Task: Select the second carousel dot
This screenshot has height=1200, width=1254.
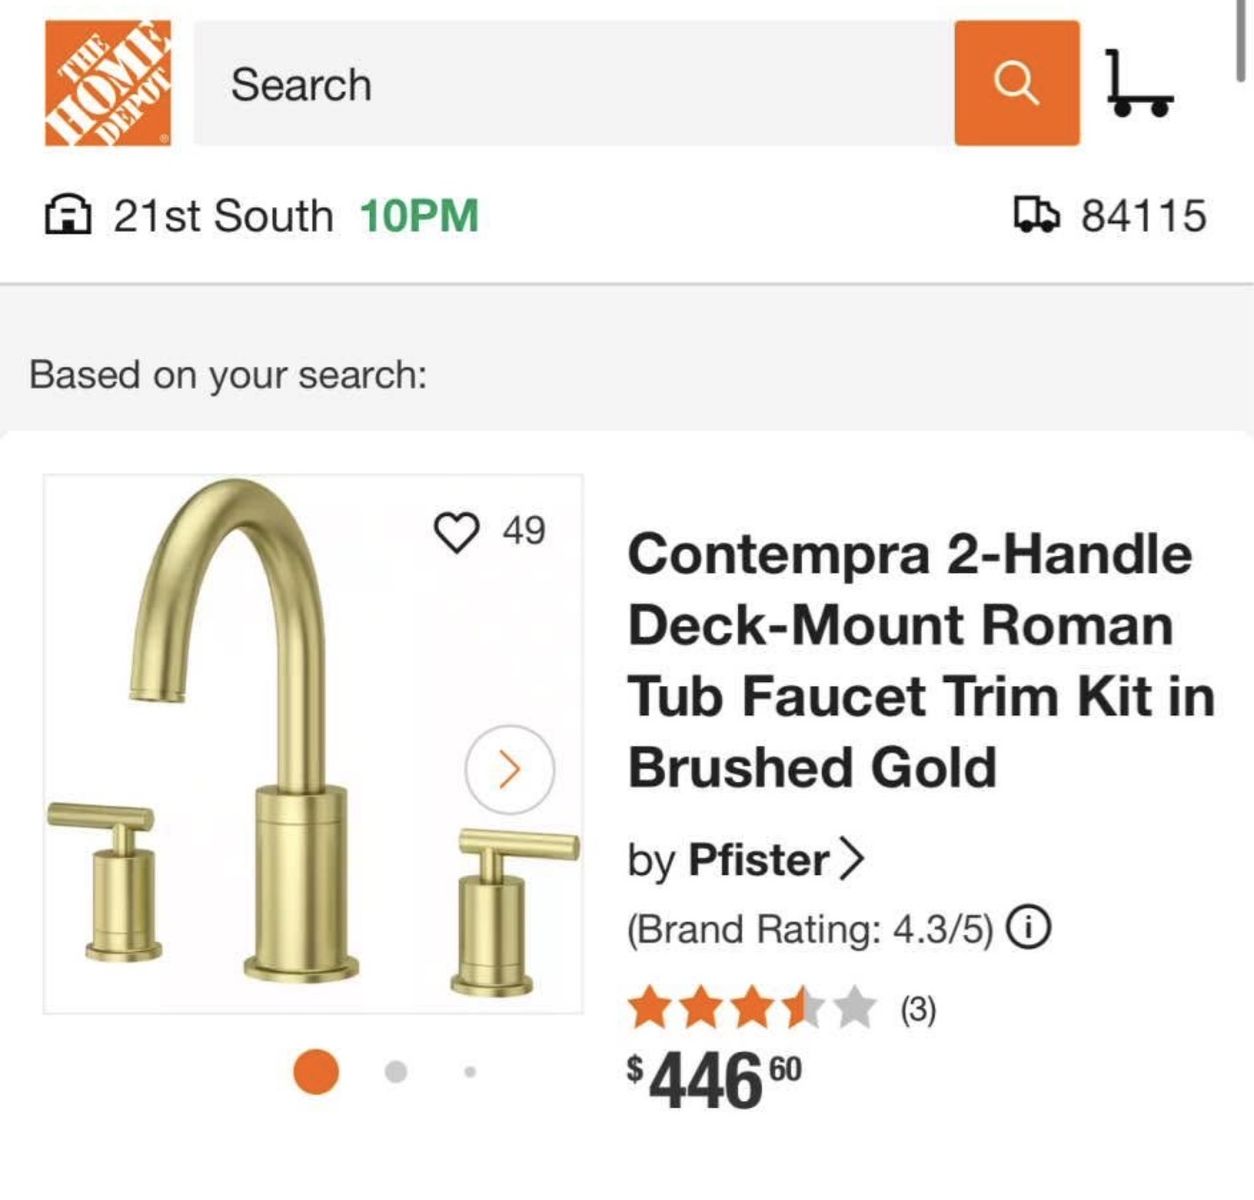Action: [x=396, y=1072]
